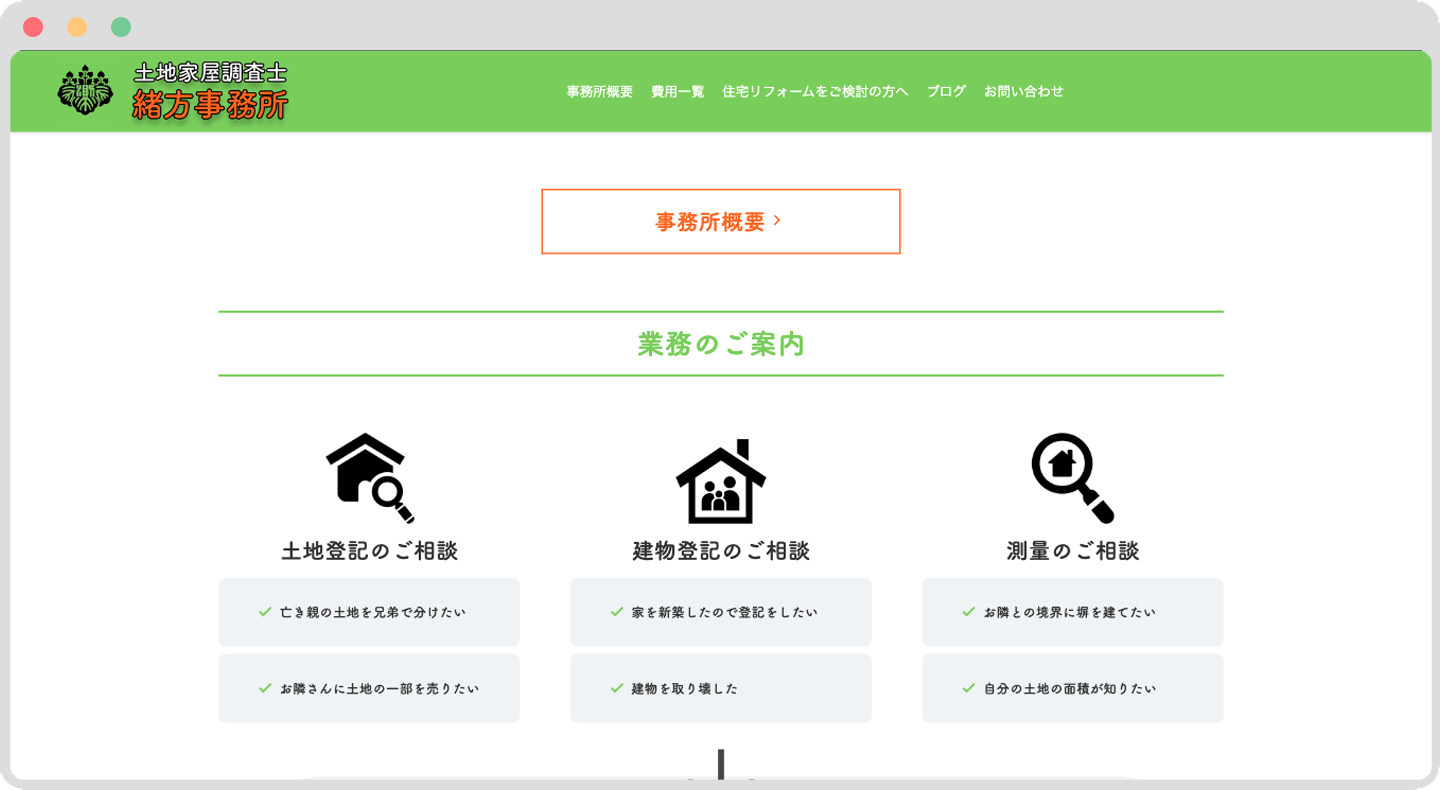Open 事務所概要 in the navigation menu
This screenshot has height=790, width=1440.
pos(599,91)
